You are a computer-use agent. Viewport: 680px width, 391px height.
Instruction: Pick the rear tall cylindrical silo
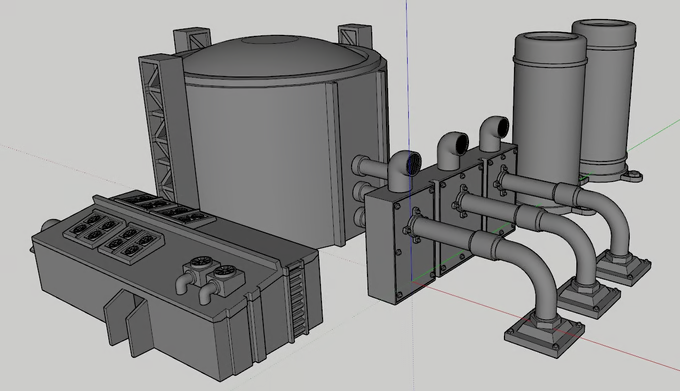pos(607,100)
